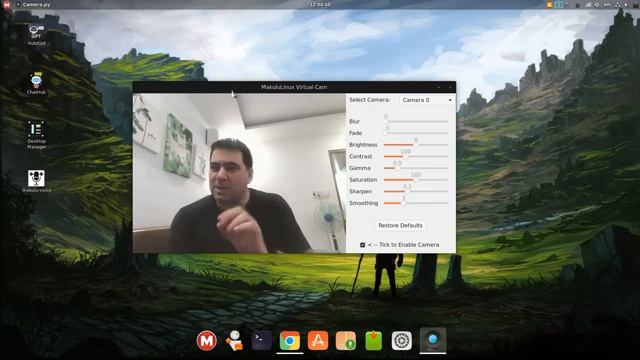Image resolution: width=640 pixels, height=360 pixels.
Task: Adjust the Fade slider
Action: tap(416, 133)
